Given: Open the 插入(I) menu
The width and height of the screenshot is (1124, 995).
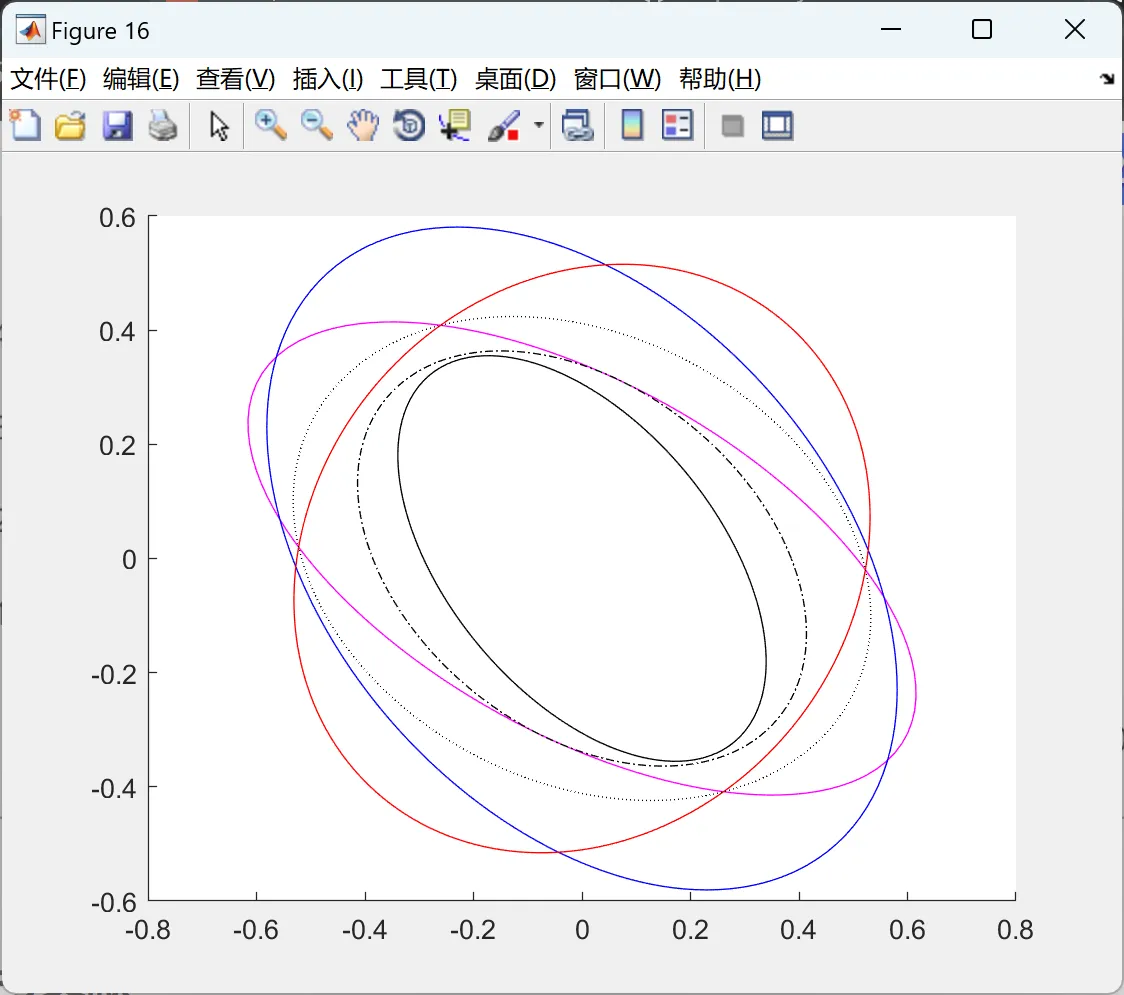Looking at the screenshot, I should point(328,79).
